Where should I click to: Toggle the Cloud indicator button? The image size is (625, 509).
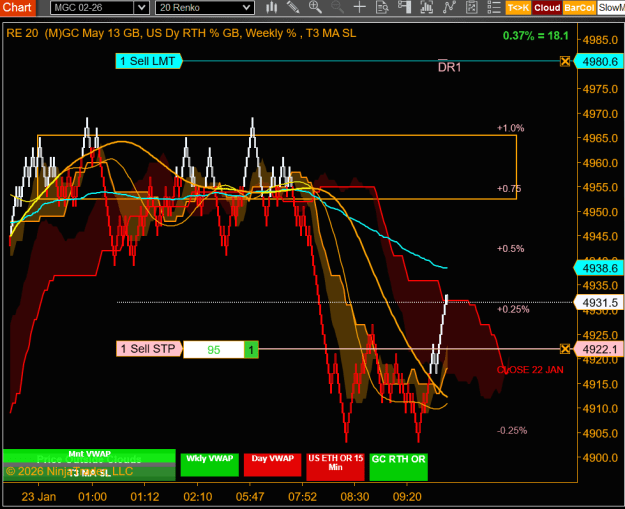point(547,8)
